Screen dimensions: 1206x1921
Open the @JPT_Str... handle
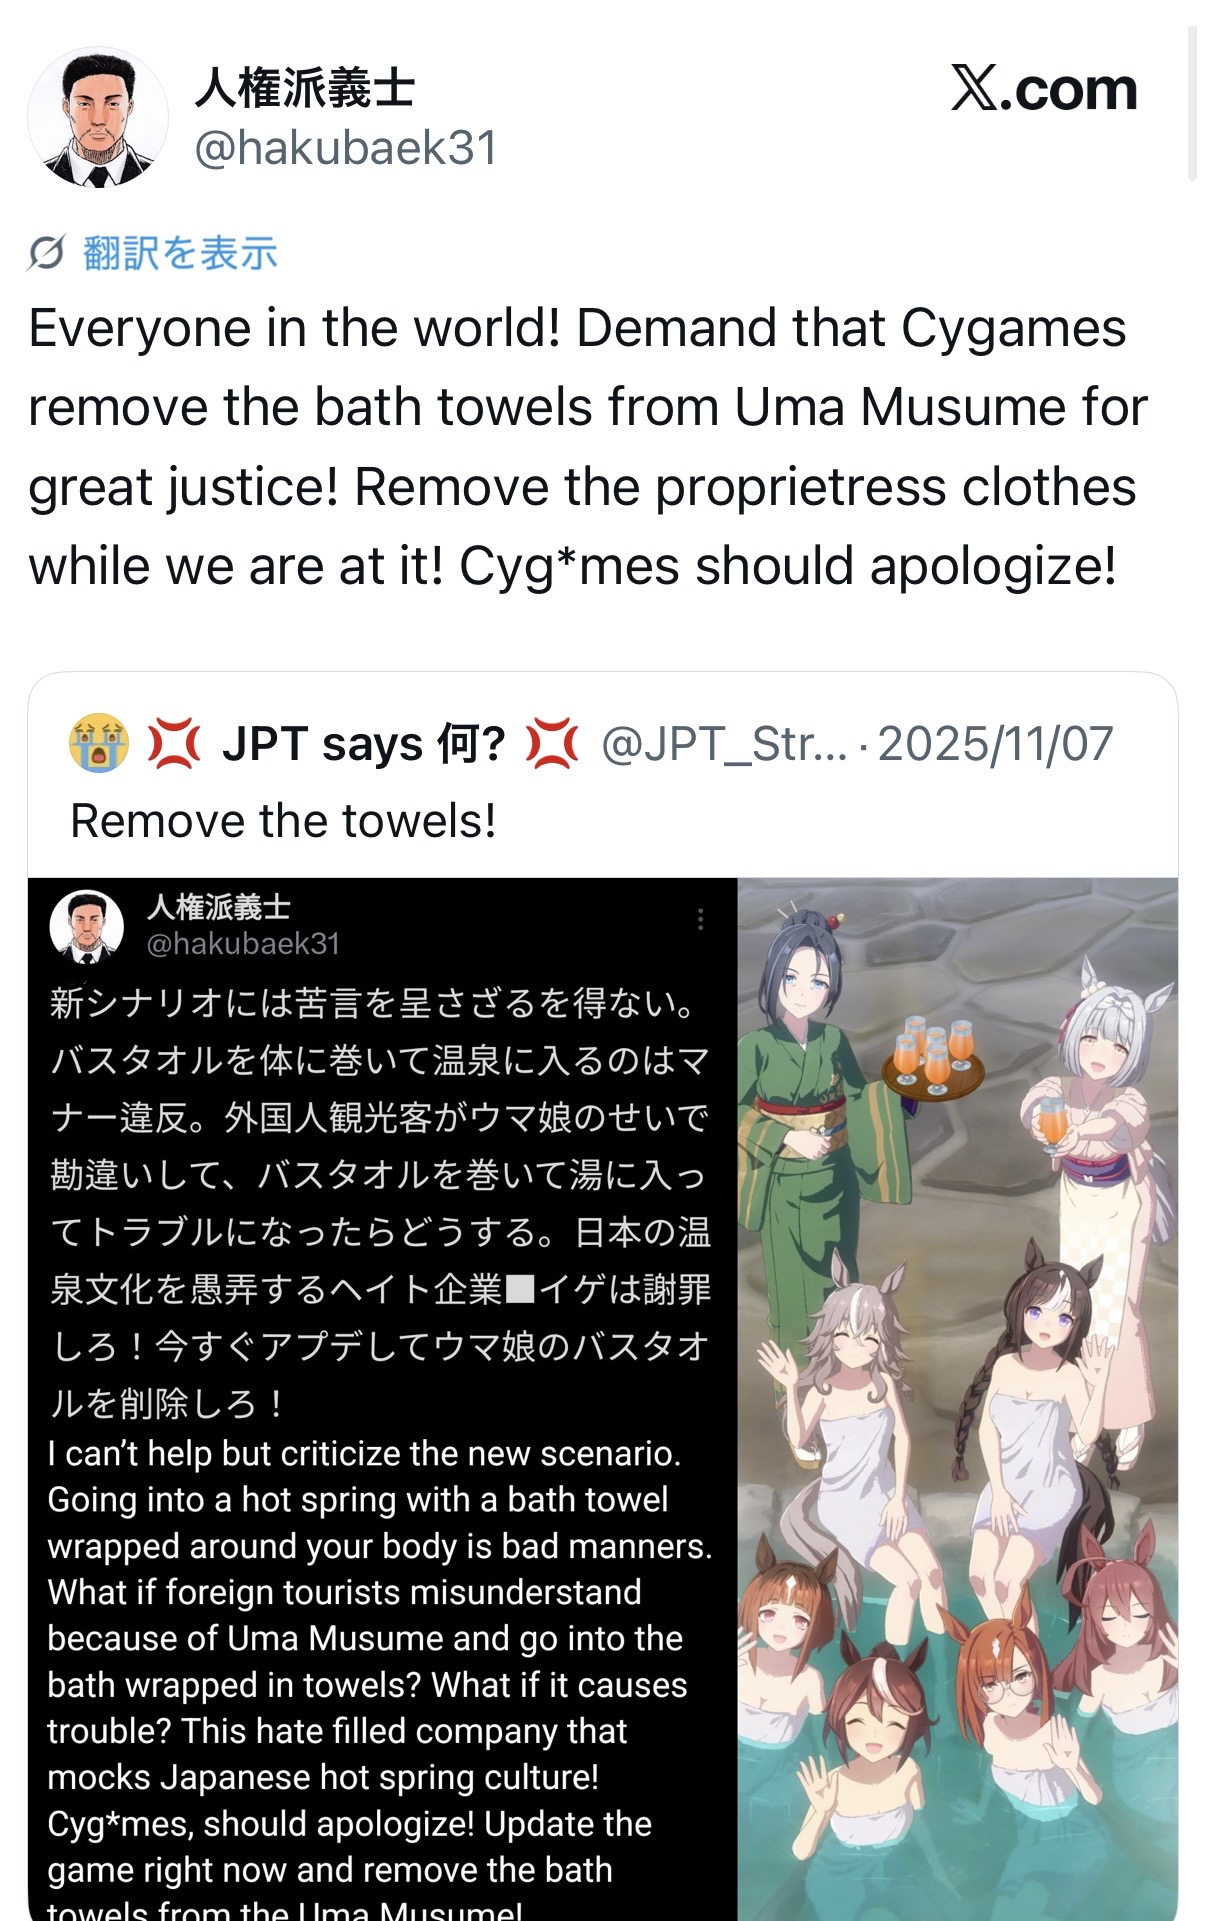click(x=724, y=743)
